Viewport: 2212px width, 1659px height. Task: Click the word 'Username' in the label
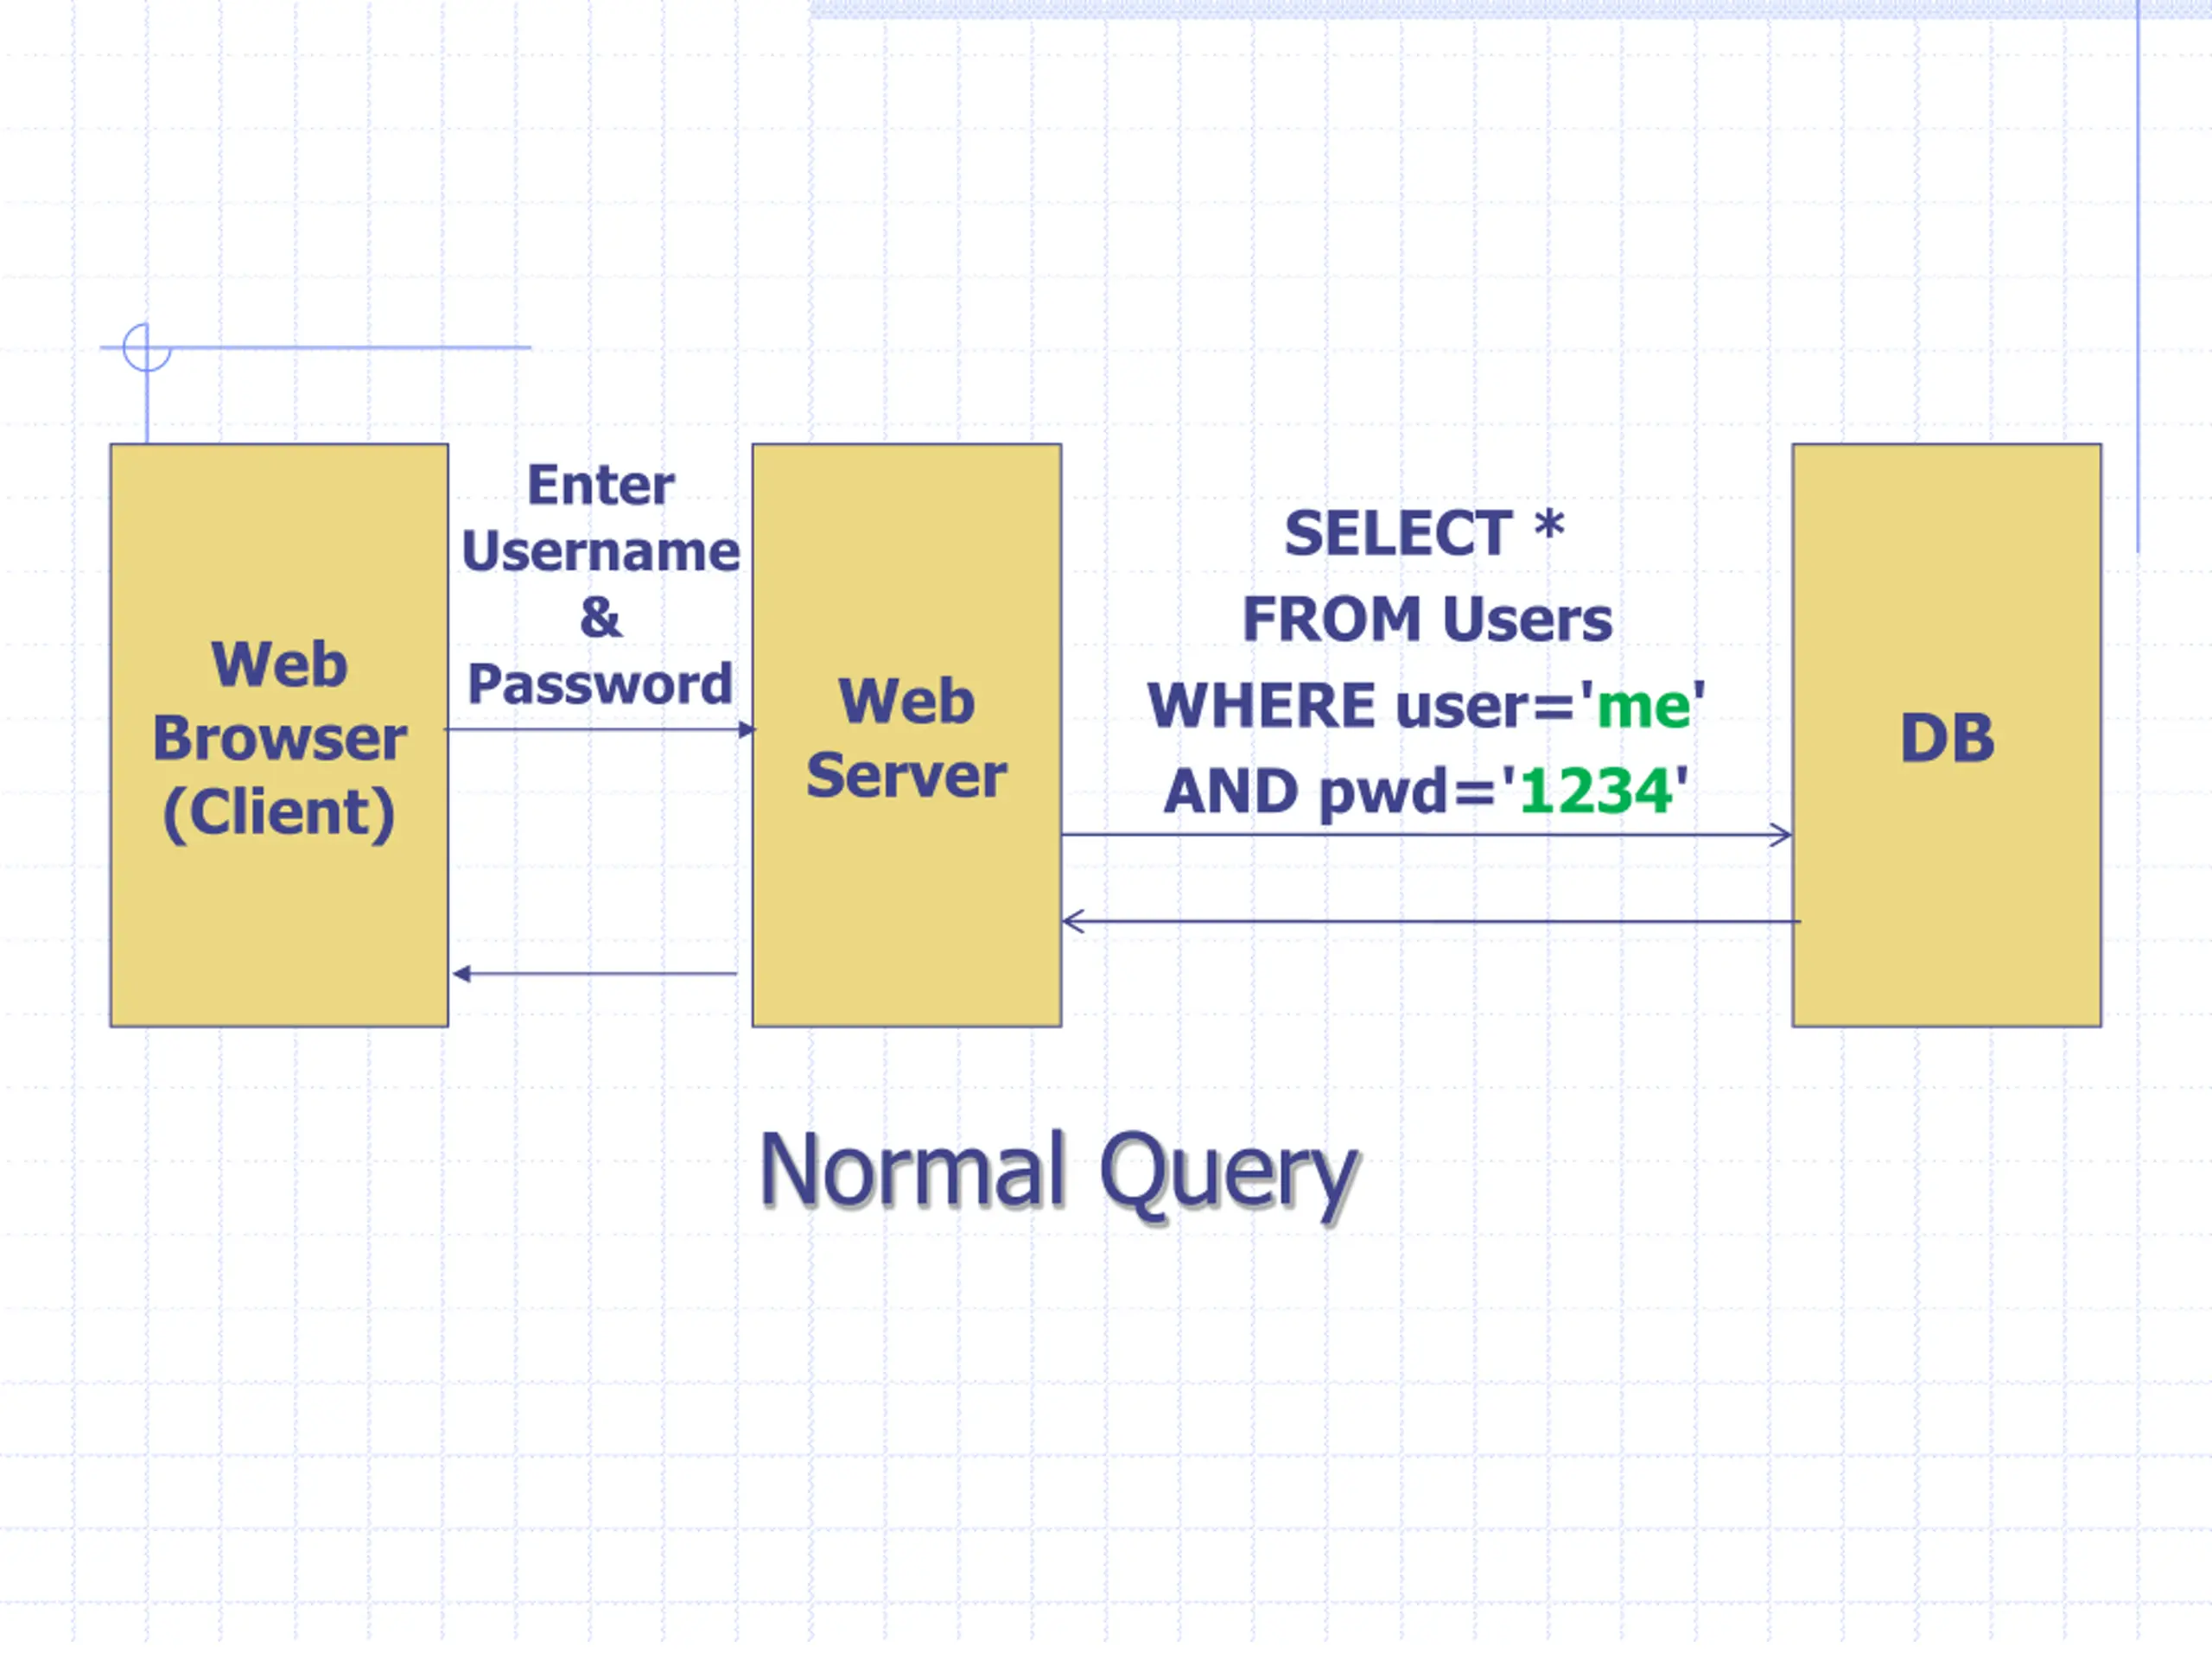point(601,552)
